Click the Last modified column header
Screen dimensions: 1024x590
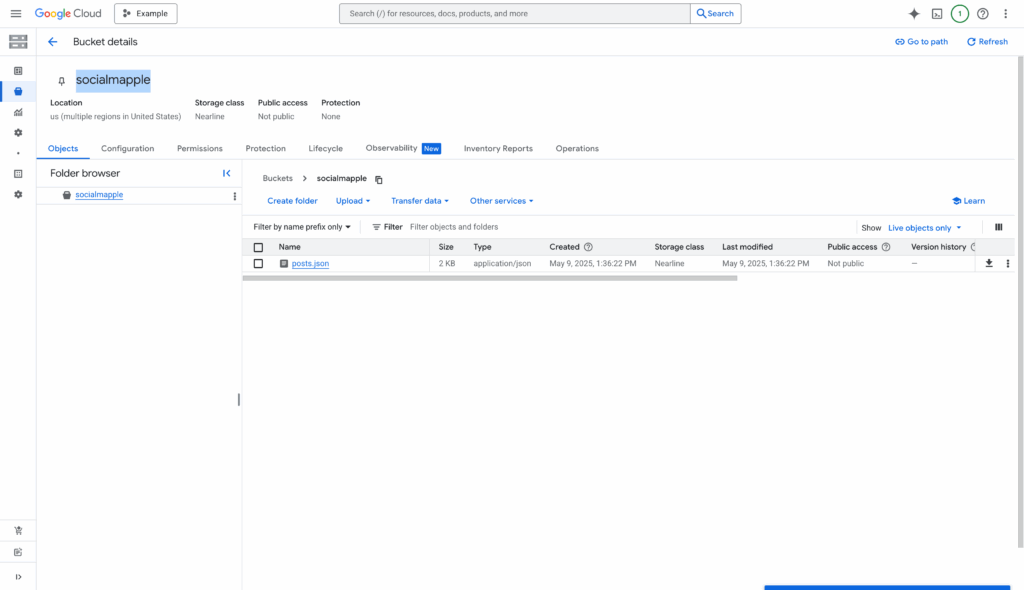click(747, 247)
